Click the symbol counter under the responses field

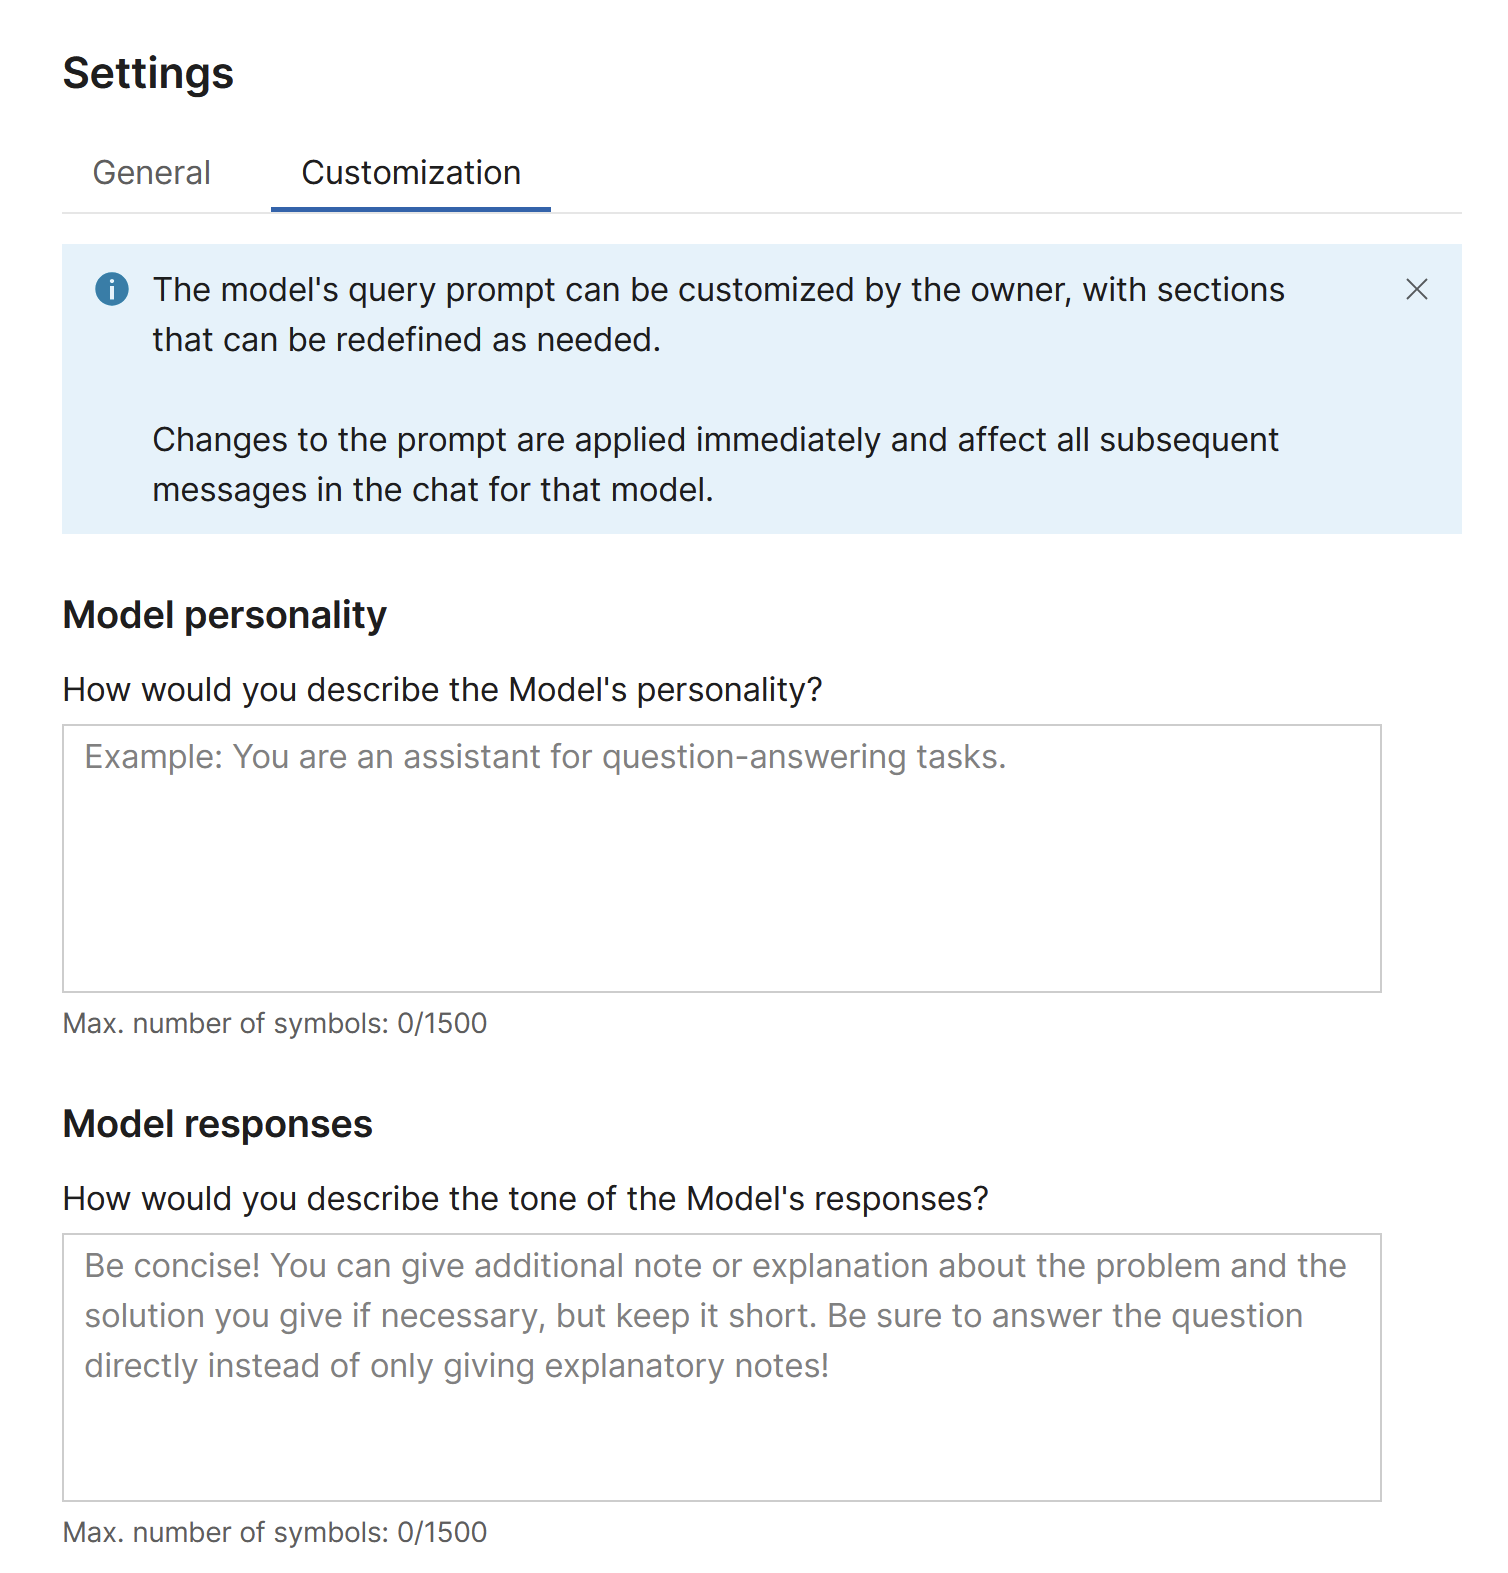(x=275, y=1533)
